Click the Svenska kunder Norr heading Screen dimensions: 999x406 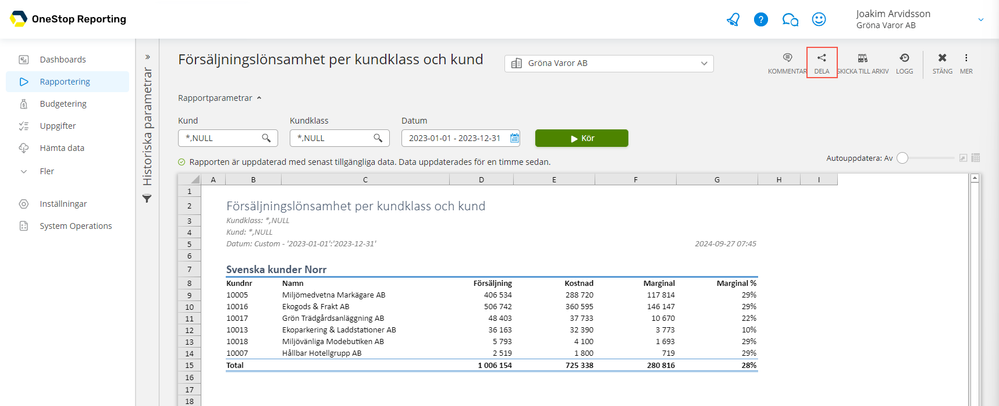tap(277, 270)
